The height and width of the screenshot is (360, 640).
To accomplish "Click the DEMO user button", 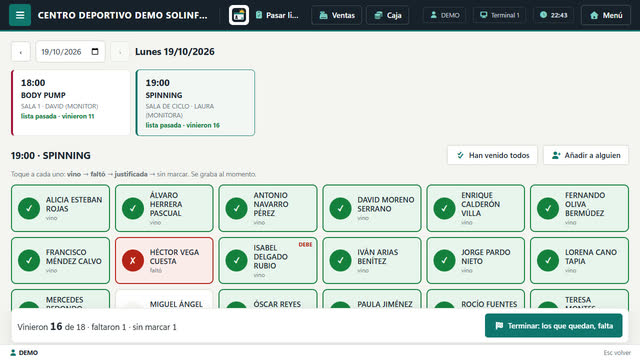I will (x=445, y=15).
